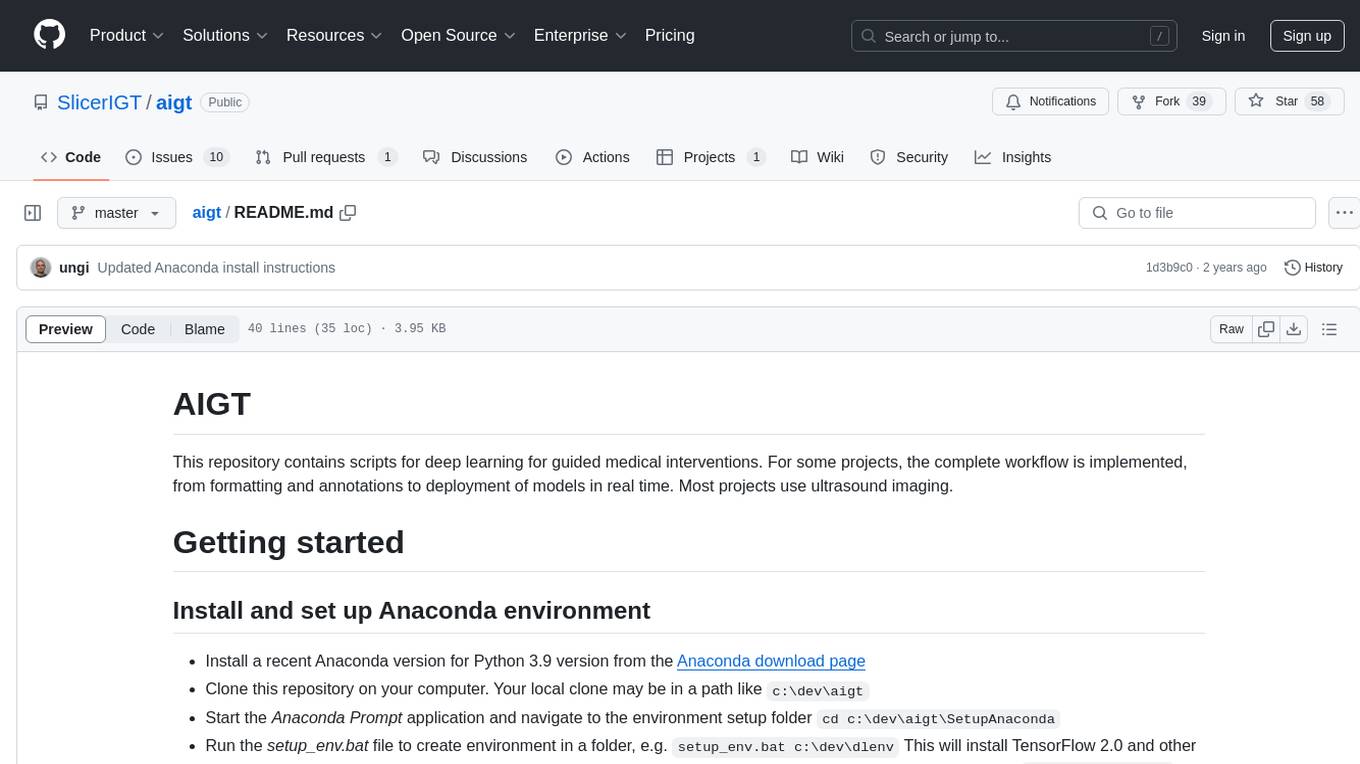Switch to the Code tab
The width and height of the screenshot is (1360, 764).
pyautogui.click(x=71, y=157)
